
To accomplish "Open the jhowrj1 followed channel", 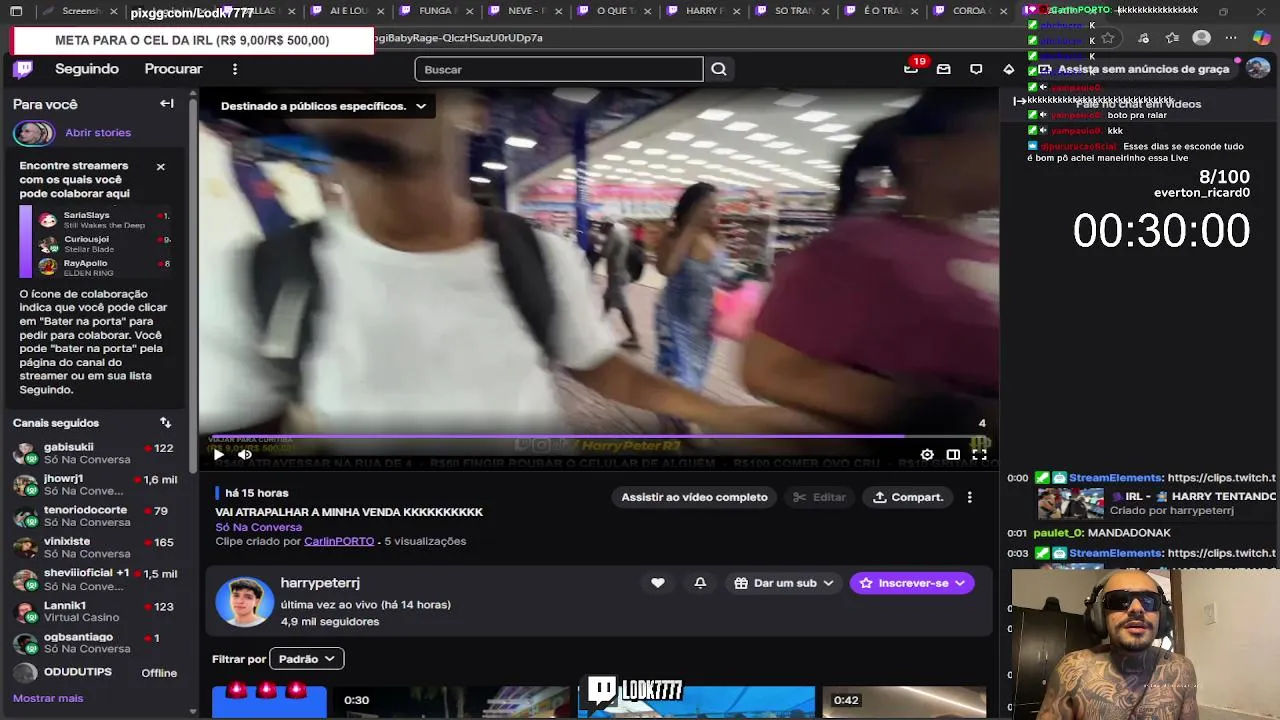I will [95, 484].
